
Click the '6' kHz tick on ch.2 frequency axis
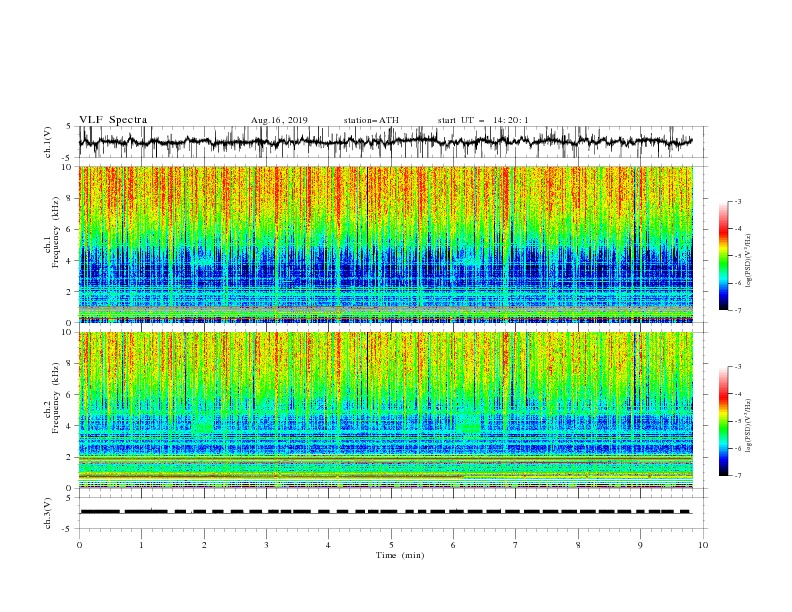71,395
